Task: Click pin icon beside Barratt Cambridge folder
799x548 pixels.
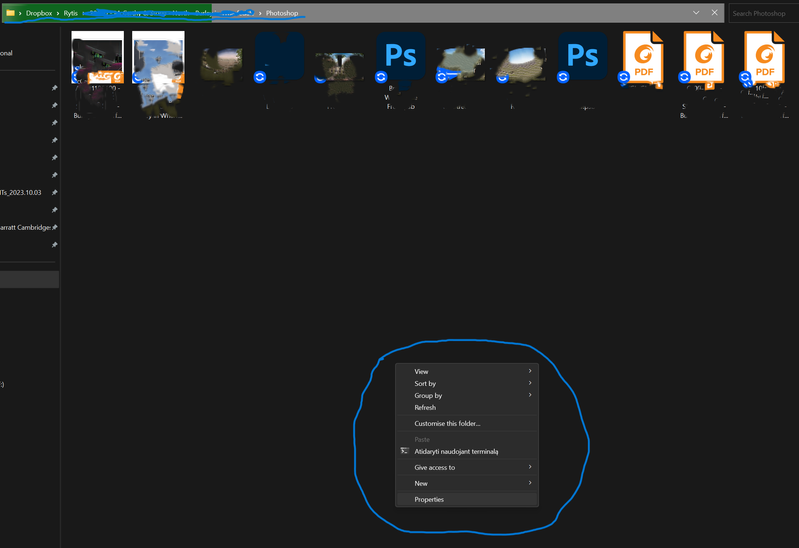Action: (x=55, y=228)
